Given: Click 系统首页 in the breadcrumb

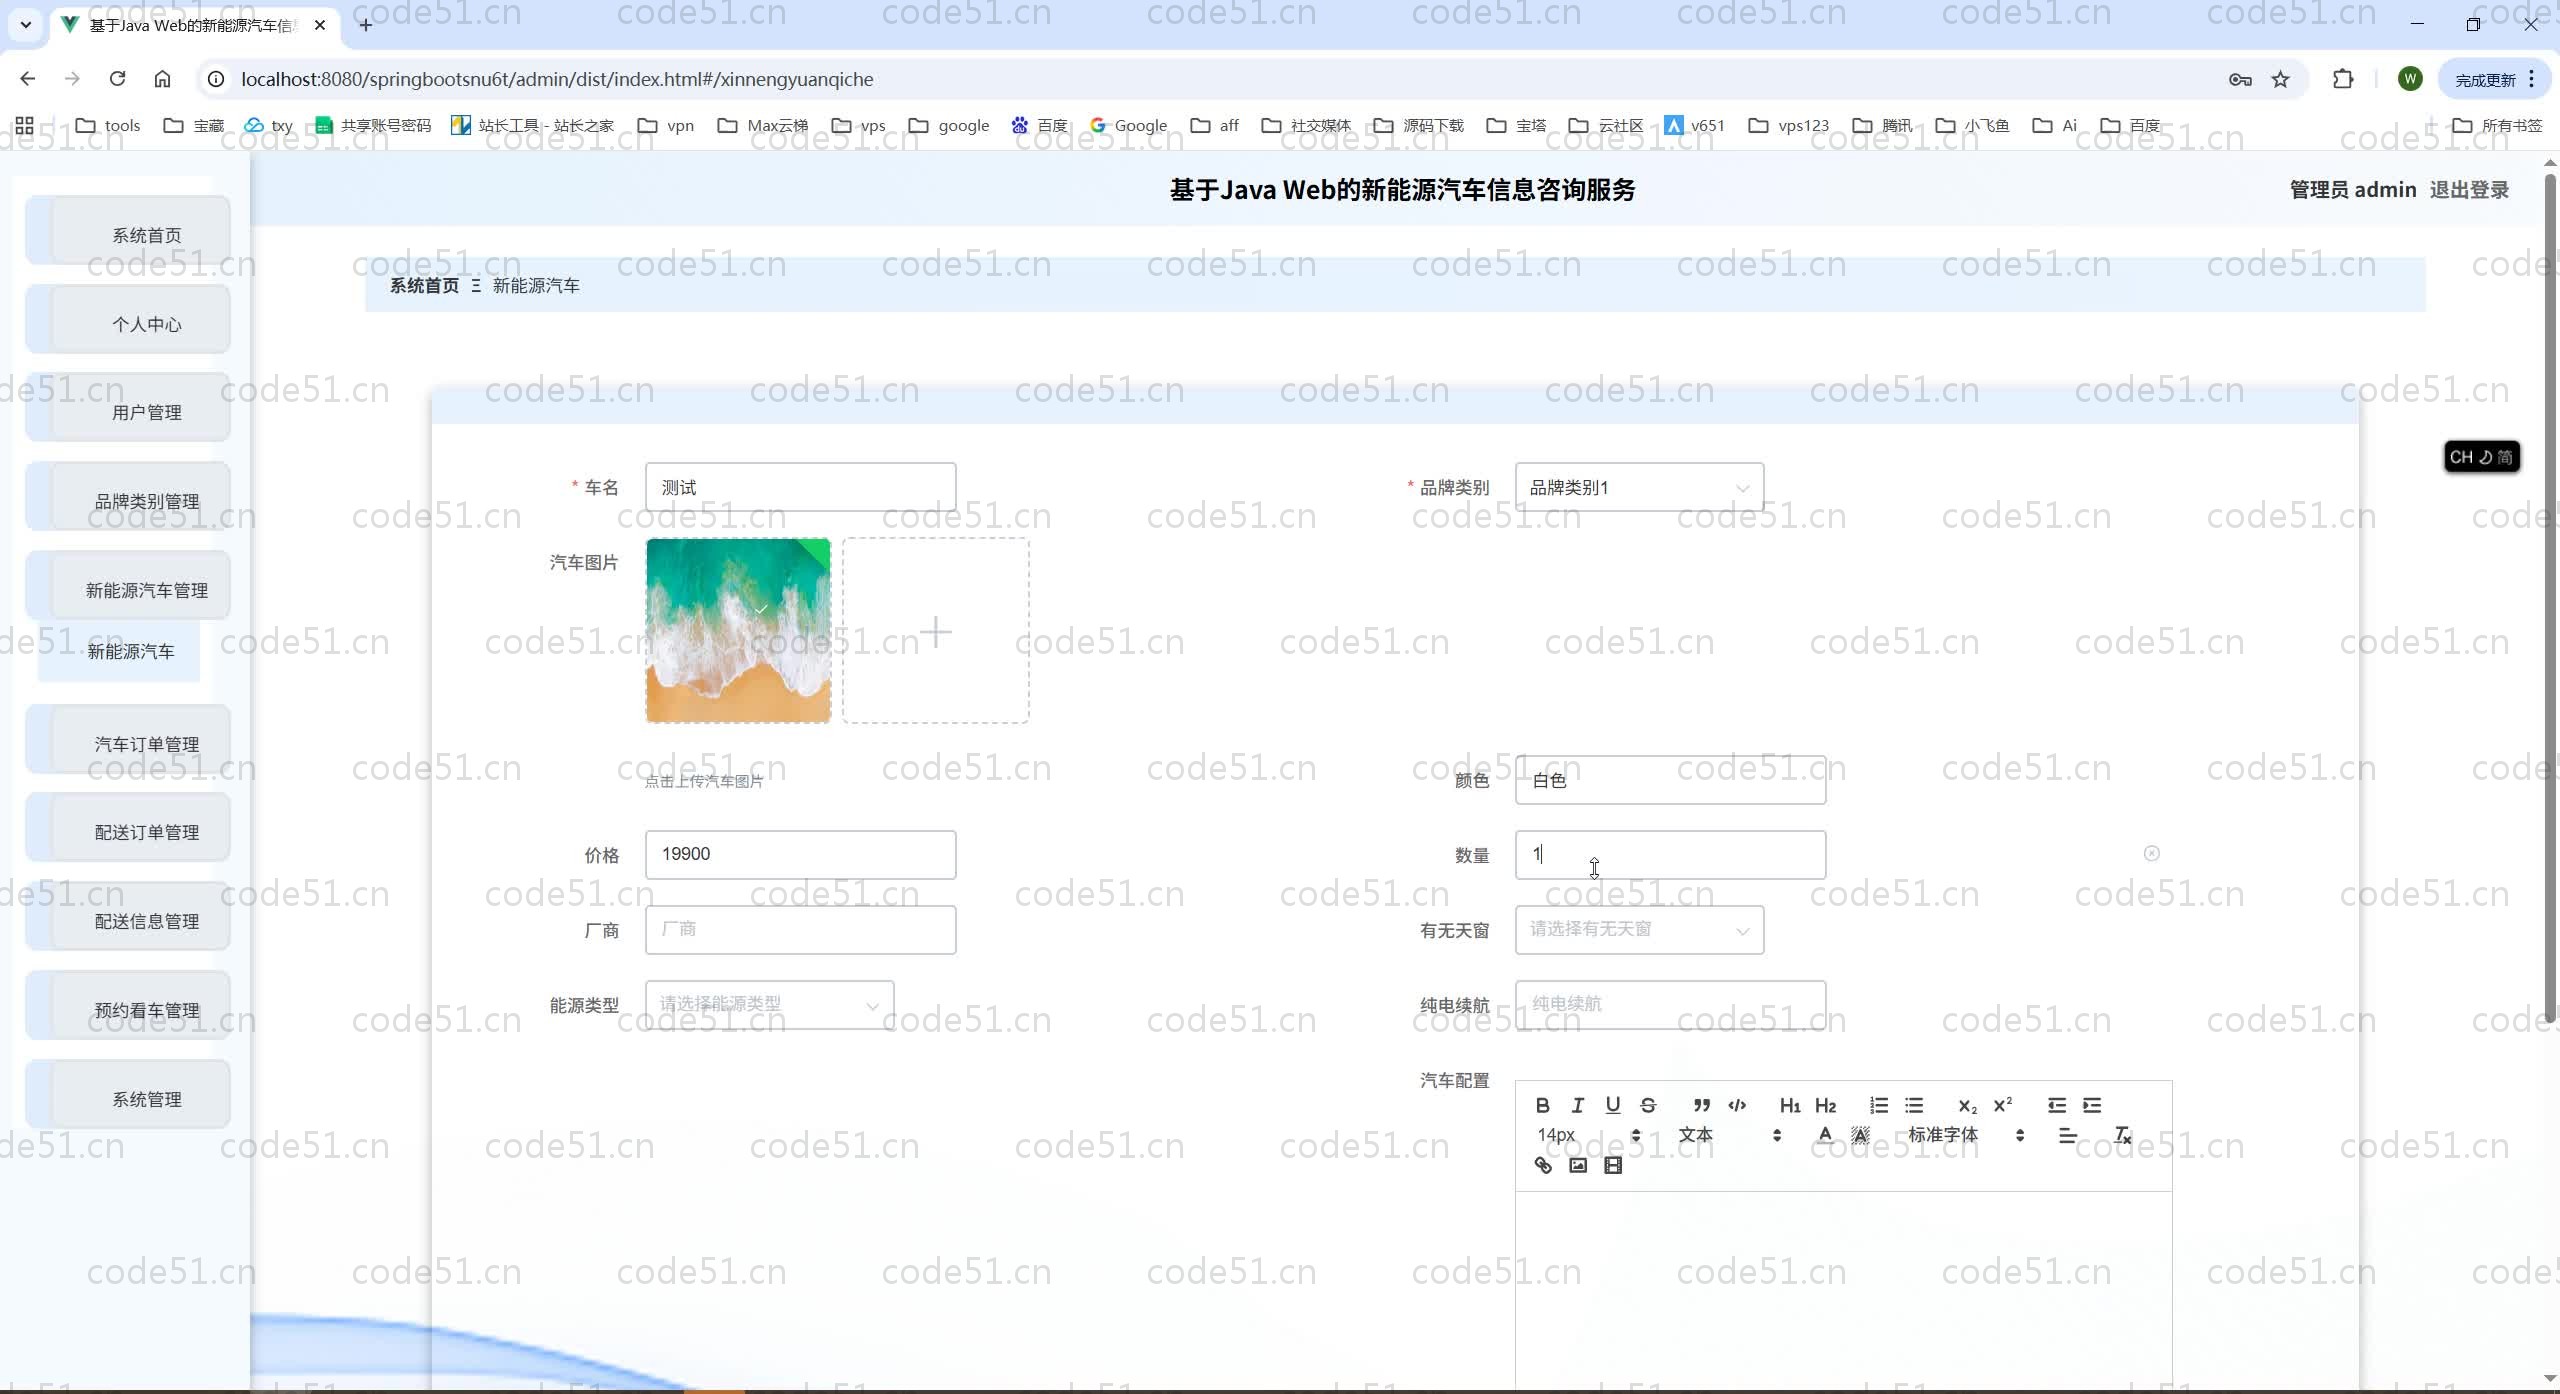Looking at the screenshot, I should [x=424, y=286].
